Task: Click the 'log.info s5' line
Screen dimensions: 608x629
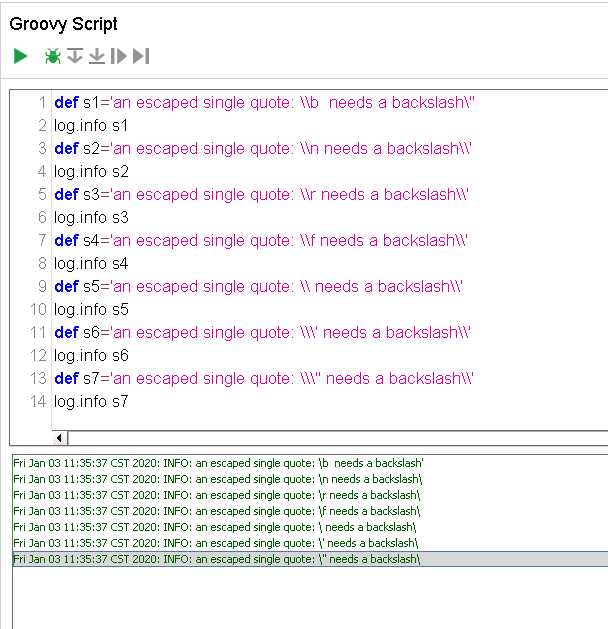Action: click(x=91, y=310)
